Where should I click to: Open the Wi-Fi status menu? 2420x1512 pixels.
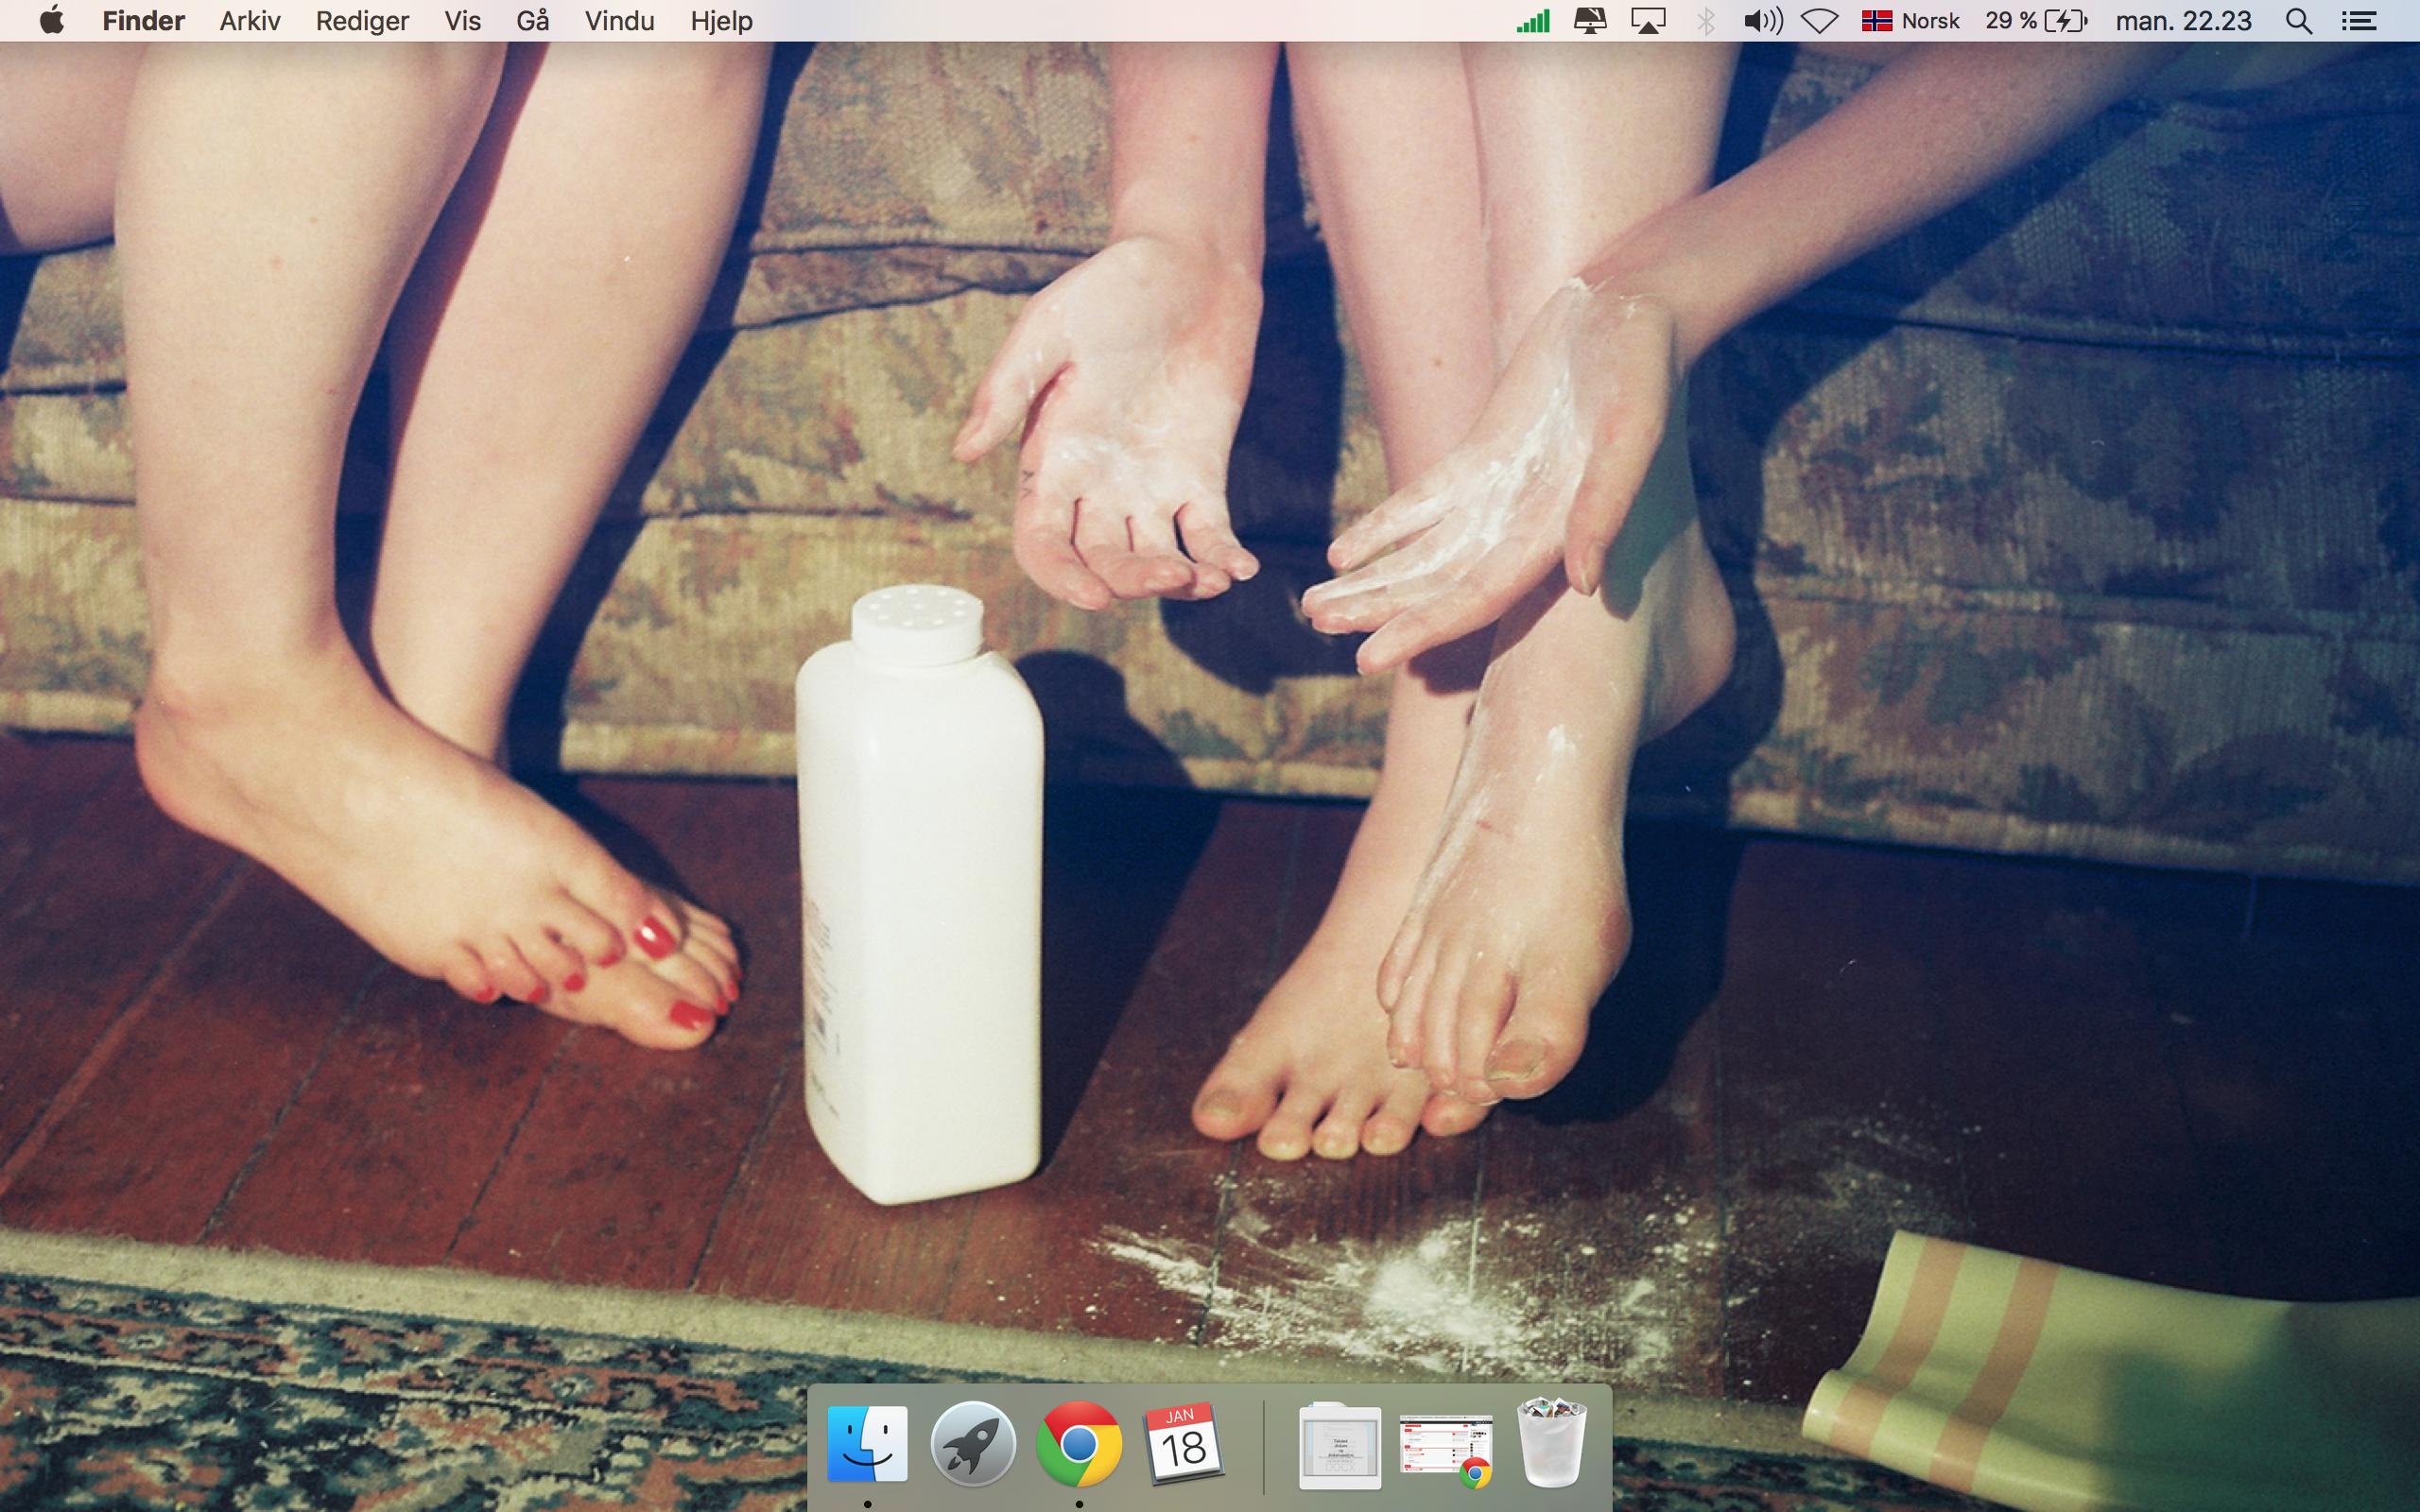point(1820,21)
